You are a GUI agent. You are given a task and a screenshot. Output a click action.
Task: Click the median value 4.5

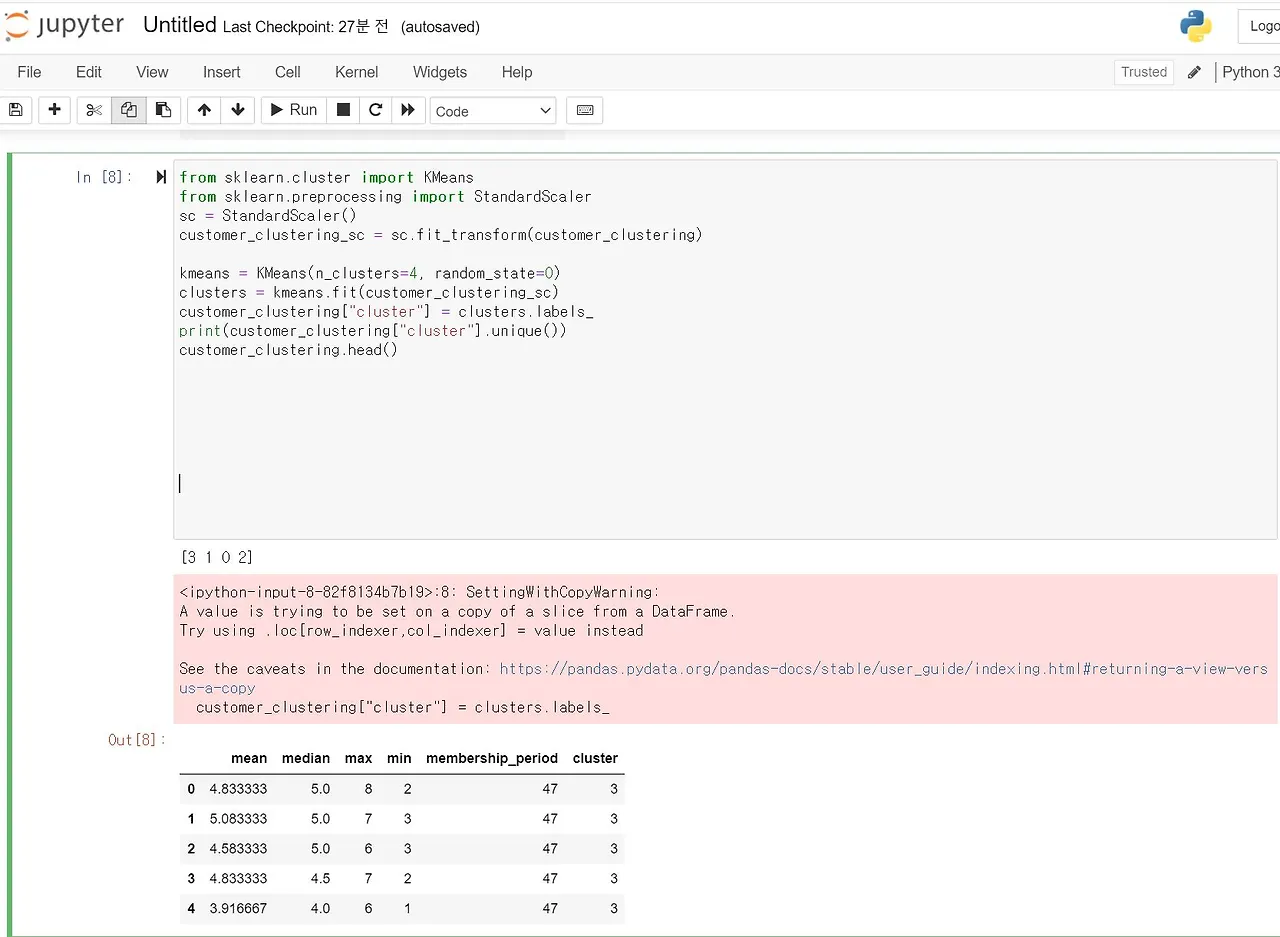(x=320, y=879)
